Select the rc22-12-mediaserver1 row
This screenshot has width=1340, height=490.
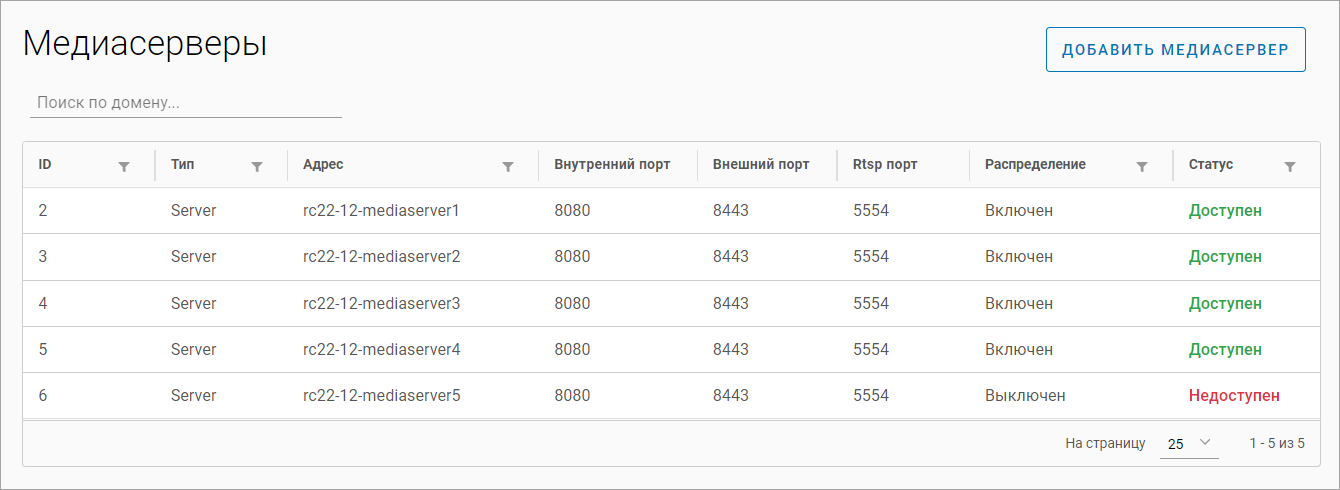click(x=381, y=211)
